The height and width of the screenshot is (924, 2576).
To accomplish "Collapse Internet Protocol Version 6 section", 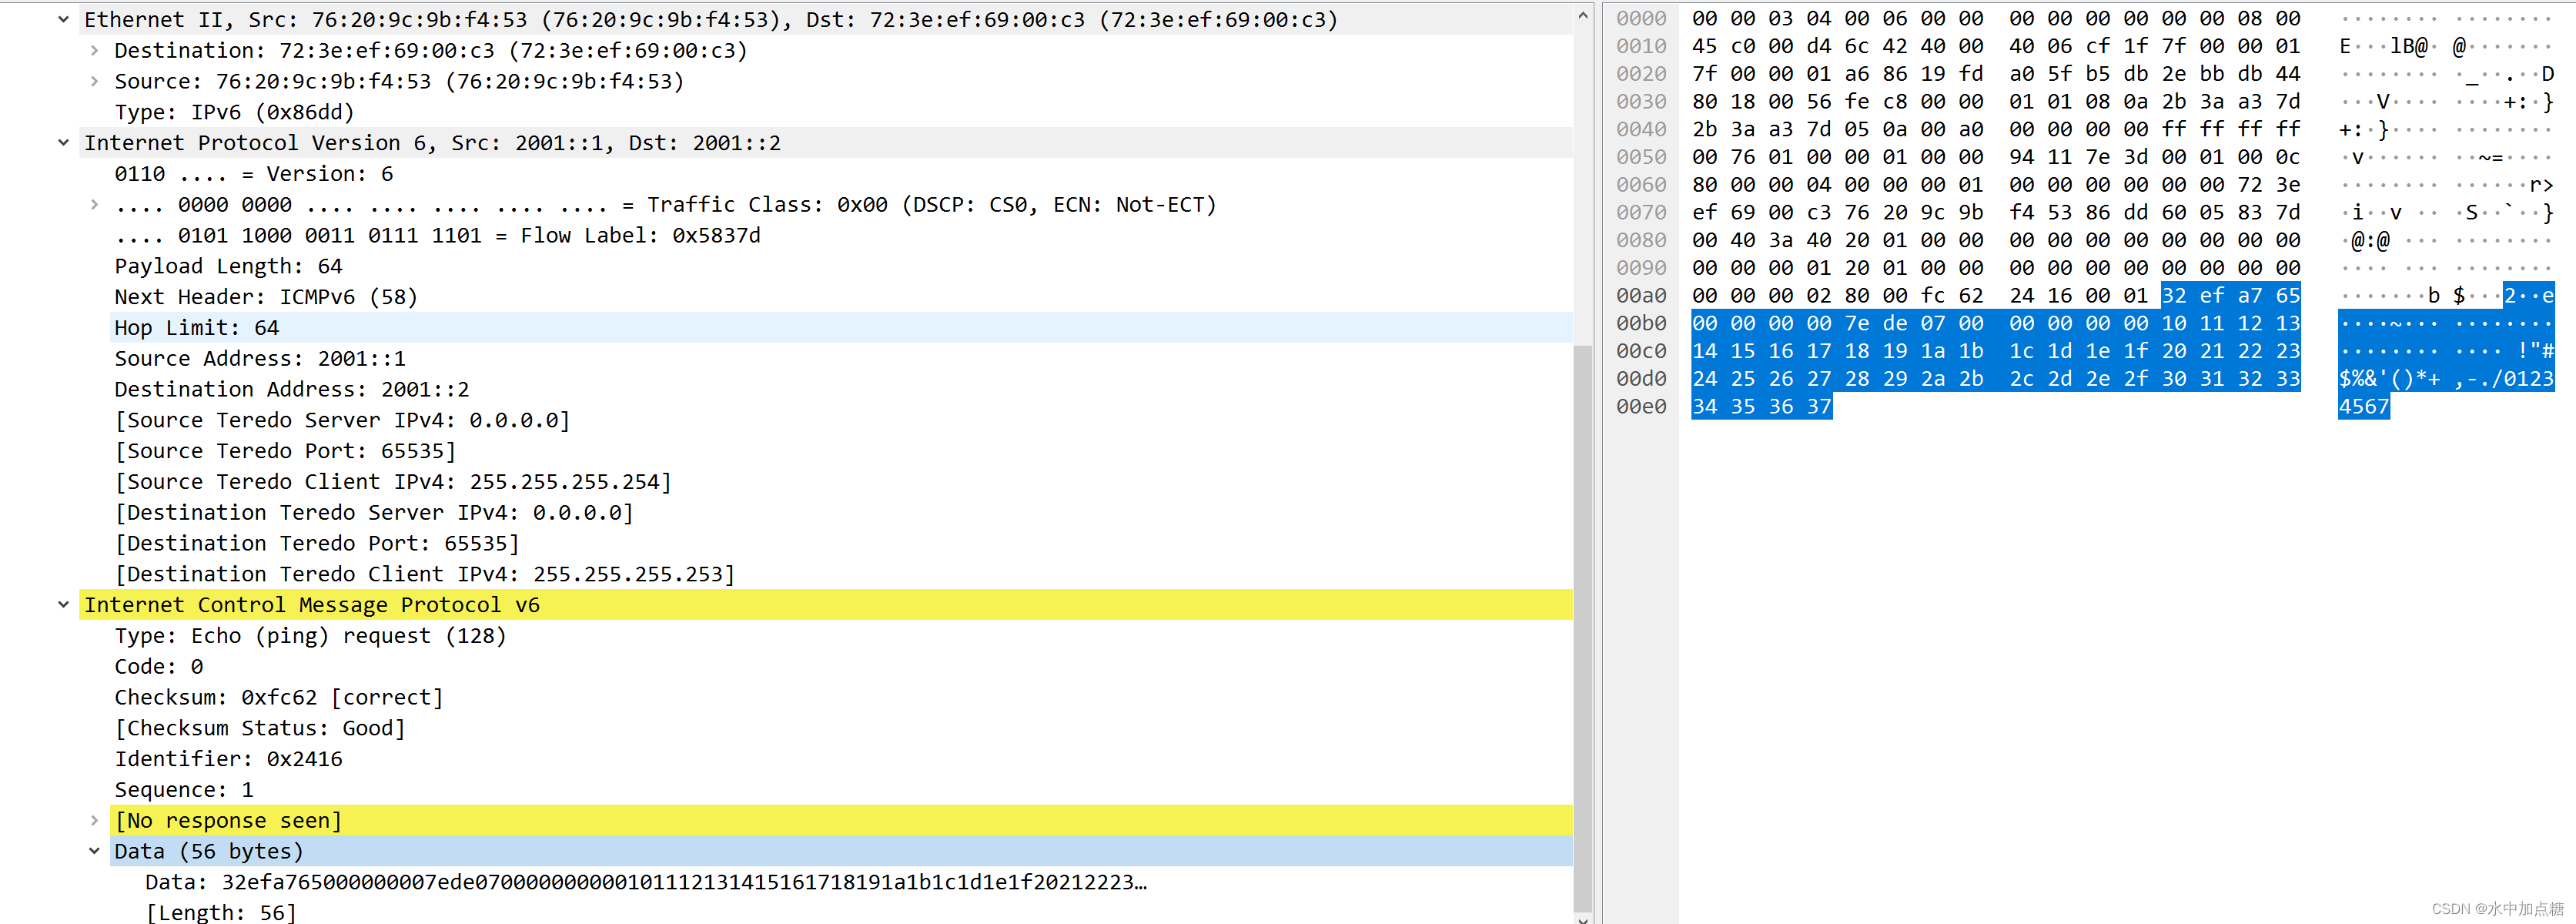I will tap(63, 143).
